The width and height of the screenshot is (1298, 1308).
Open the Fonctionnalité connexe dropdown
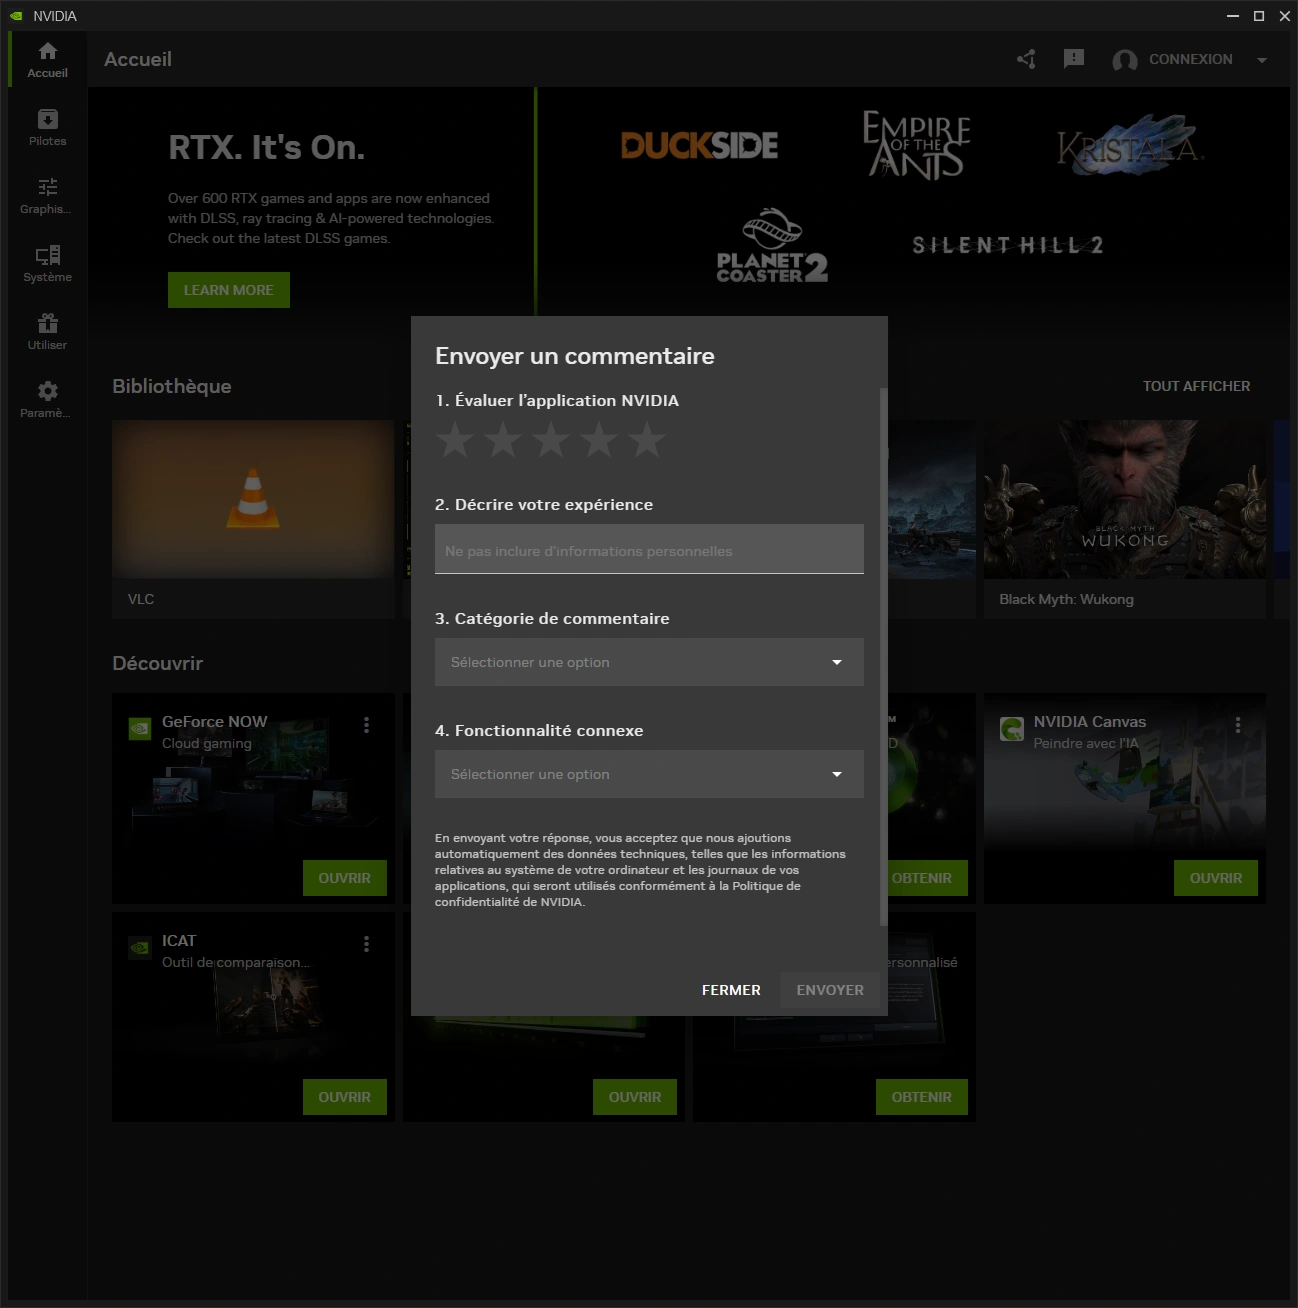tap(649, 774)
